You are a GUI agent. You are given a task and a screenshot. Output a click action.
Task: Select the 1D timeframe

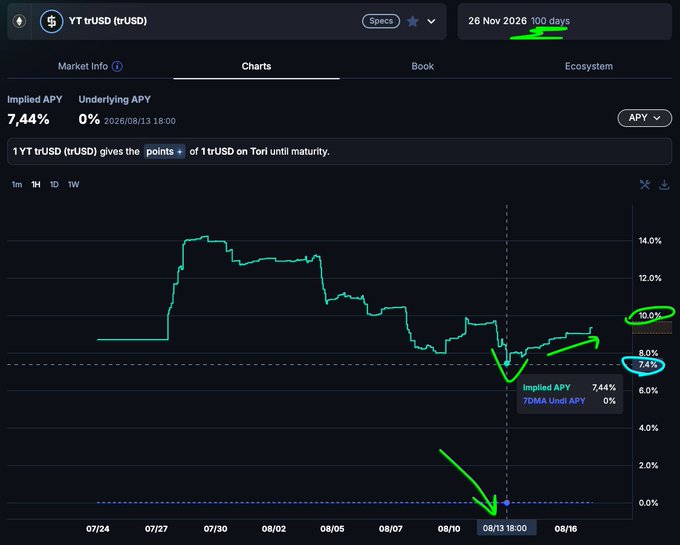(x=54, y=184)
